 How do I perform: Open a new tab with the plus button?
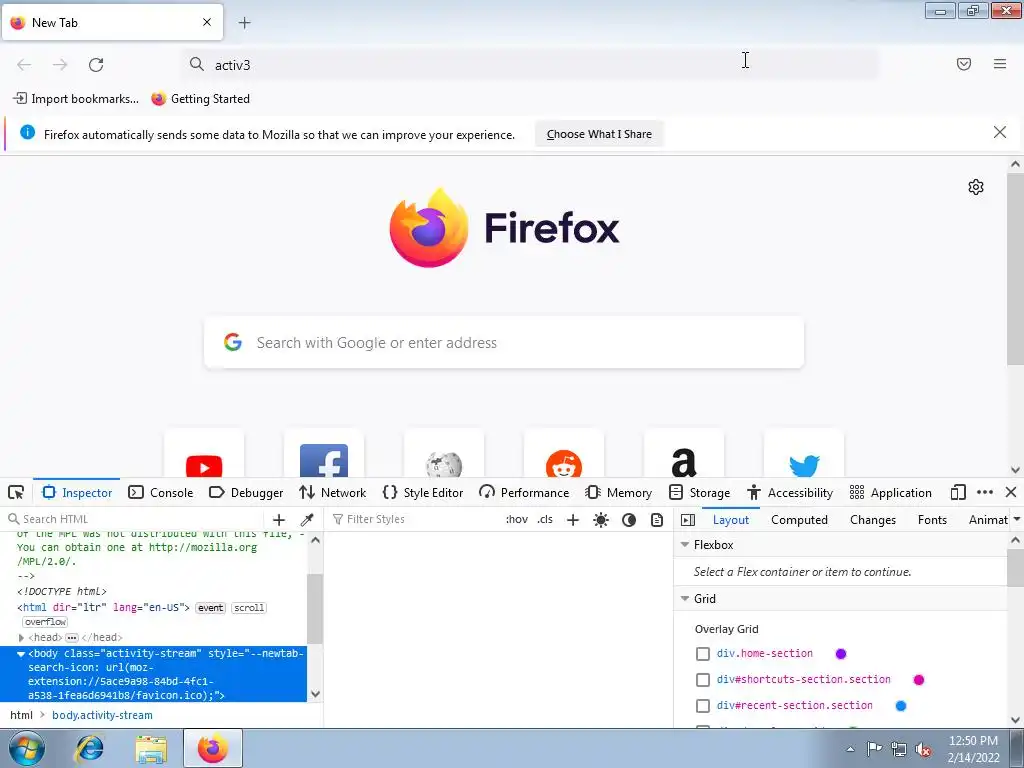pyautogui.click(x=244, y=23)
